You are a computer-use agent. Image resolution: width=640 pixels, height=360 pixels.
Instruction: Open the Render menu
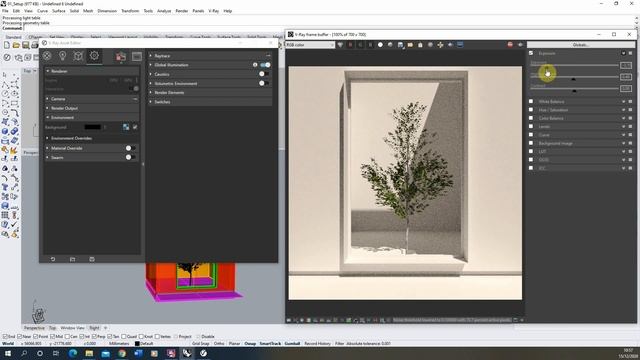[182, 11]
